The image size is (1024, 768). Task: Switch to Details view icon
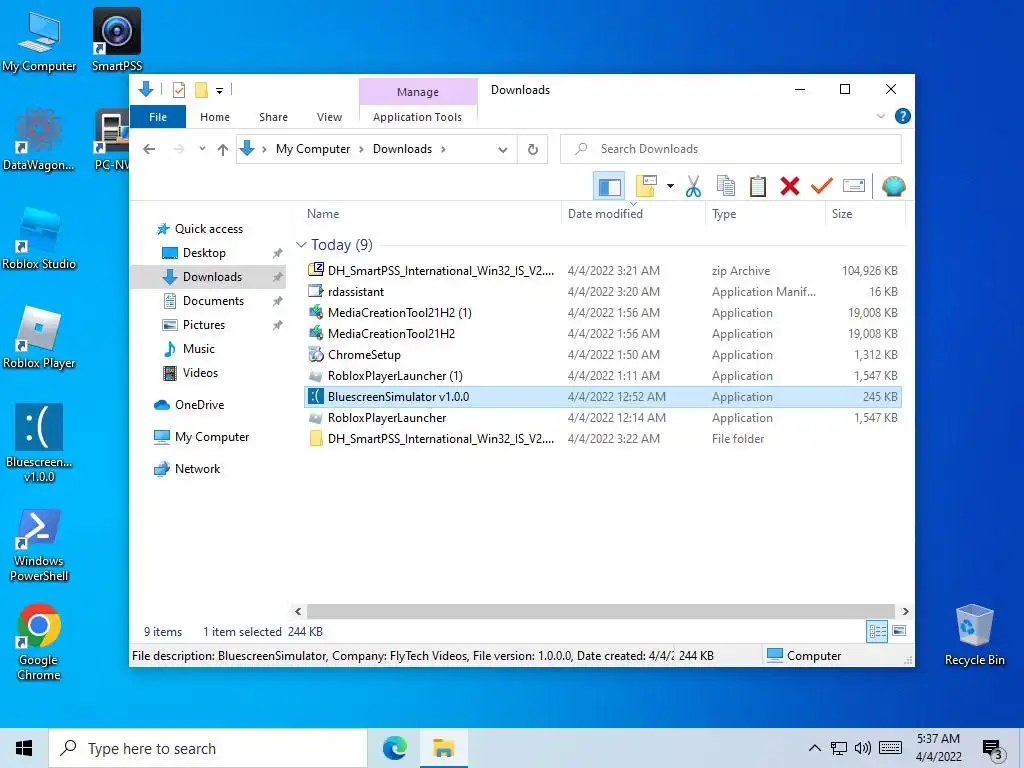[x=877, y=631]
